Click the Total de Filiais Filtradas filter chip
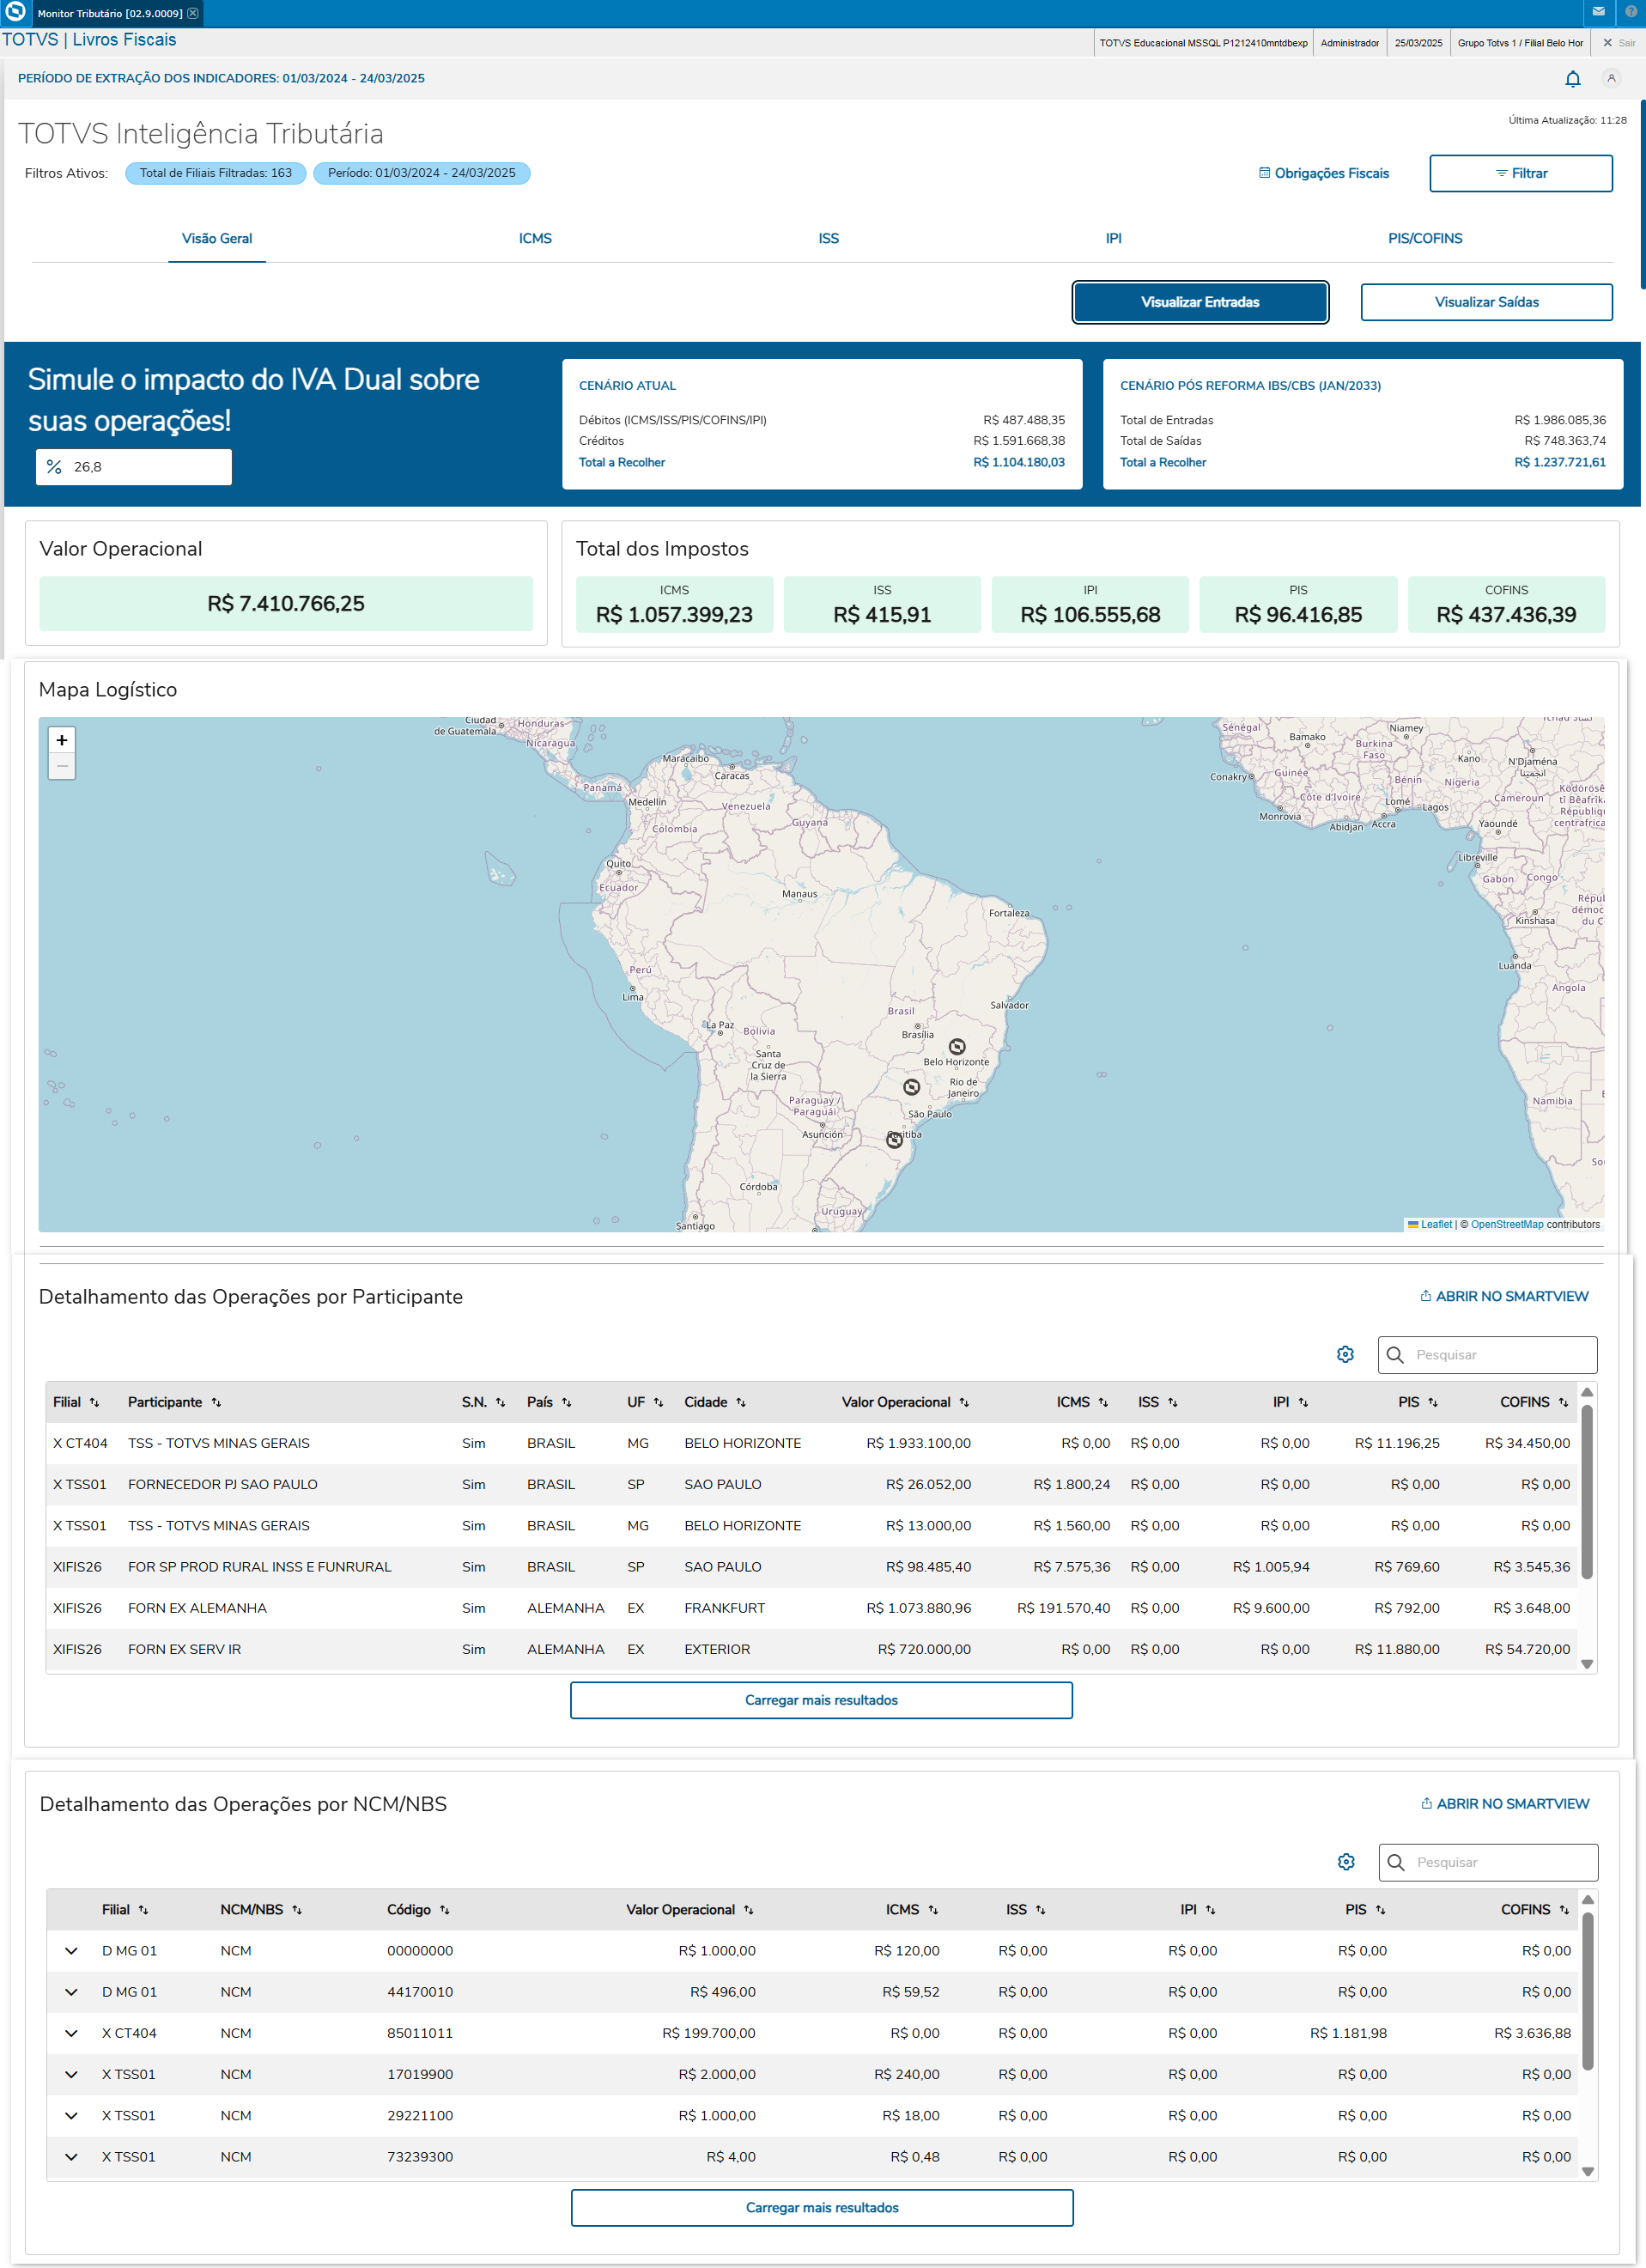 216,173
